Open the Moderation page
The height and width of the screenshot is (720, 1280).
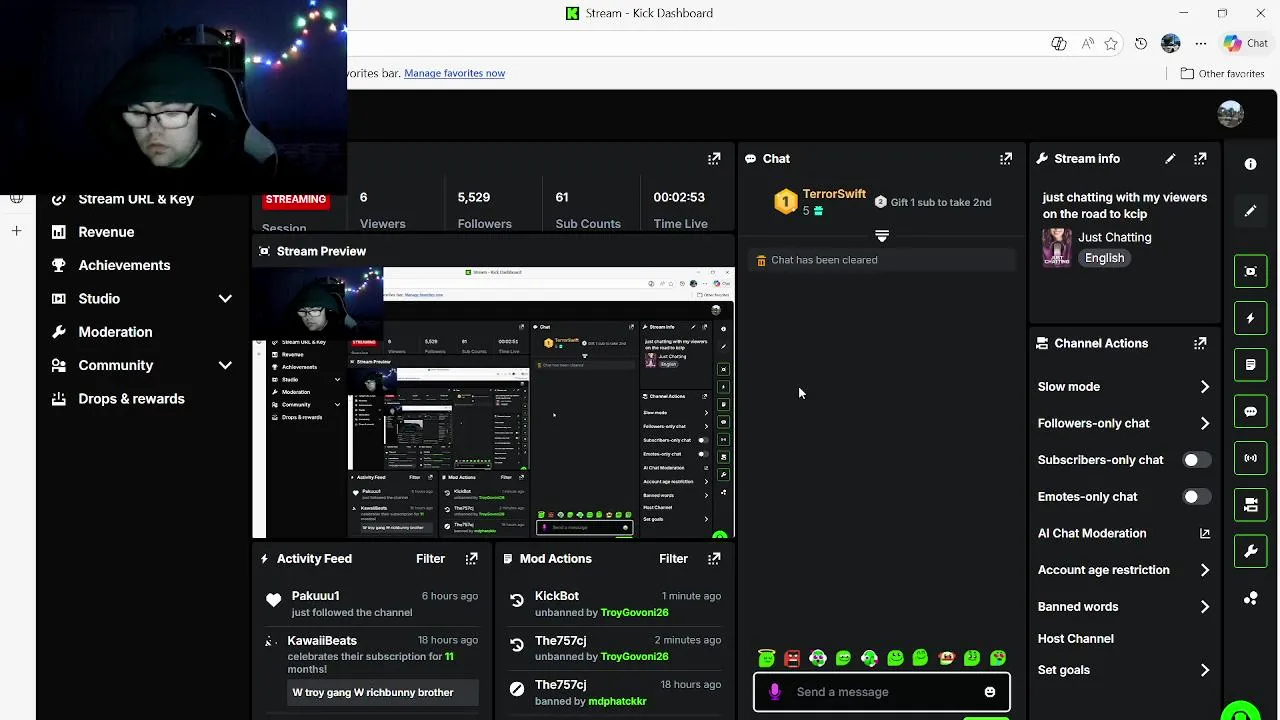coord(115,332)
